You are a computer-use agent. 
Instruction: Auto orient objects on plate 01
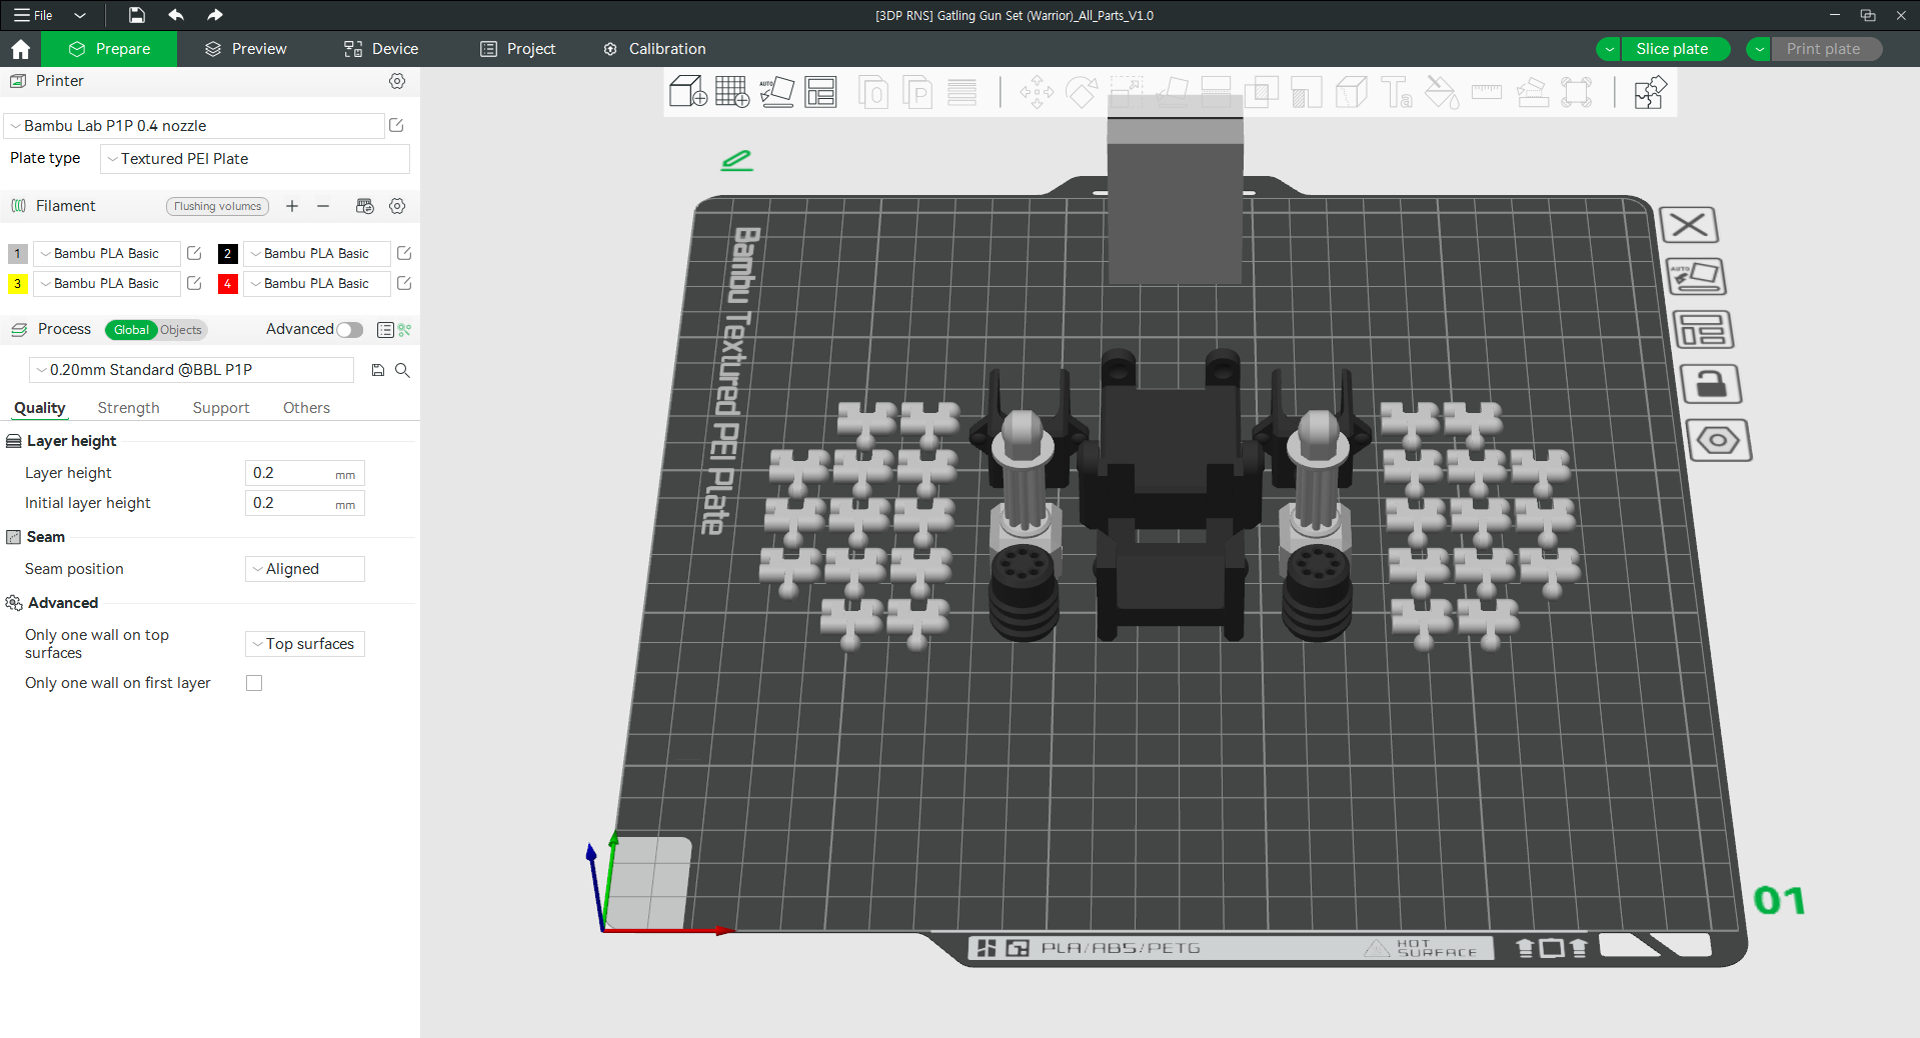[1696, 277]
